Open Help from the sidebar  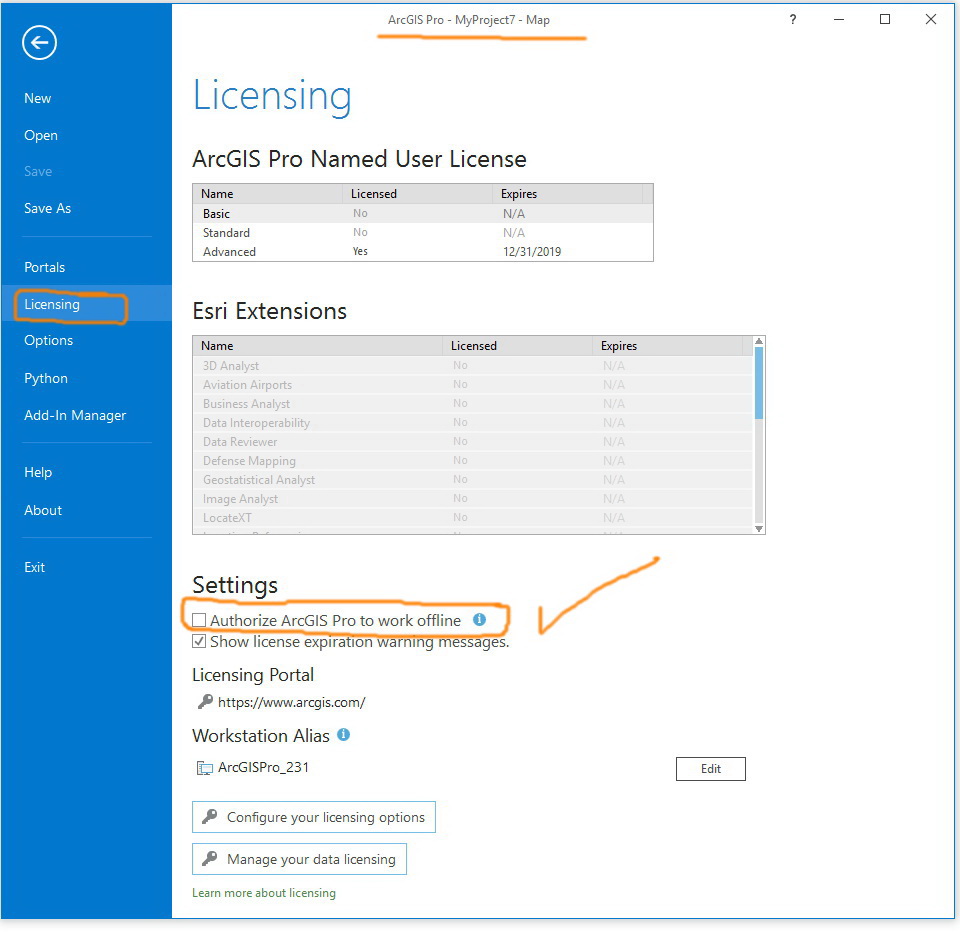(38, 472)
